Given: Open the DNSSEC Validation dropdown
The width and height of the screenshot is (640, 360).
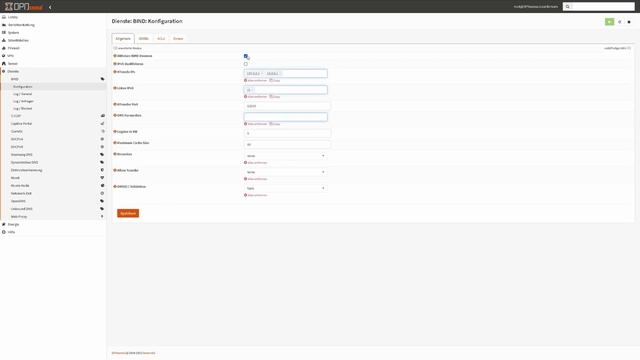Looking at the screenshot, I should [286, 188].
